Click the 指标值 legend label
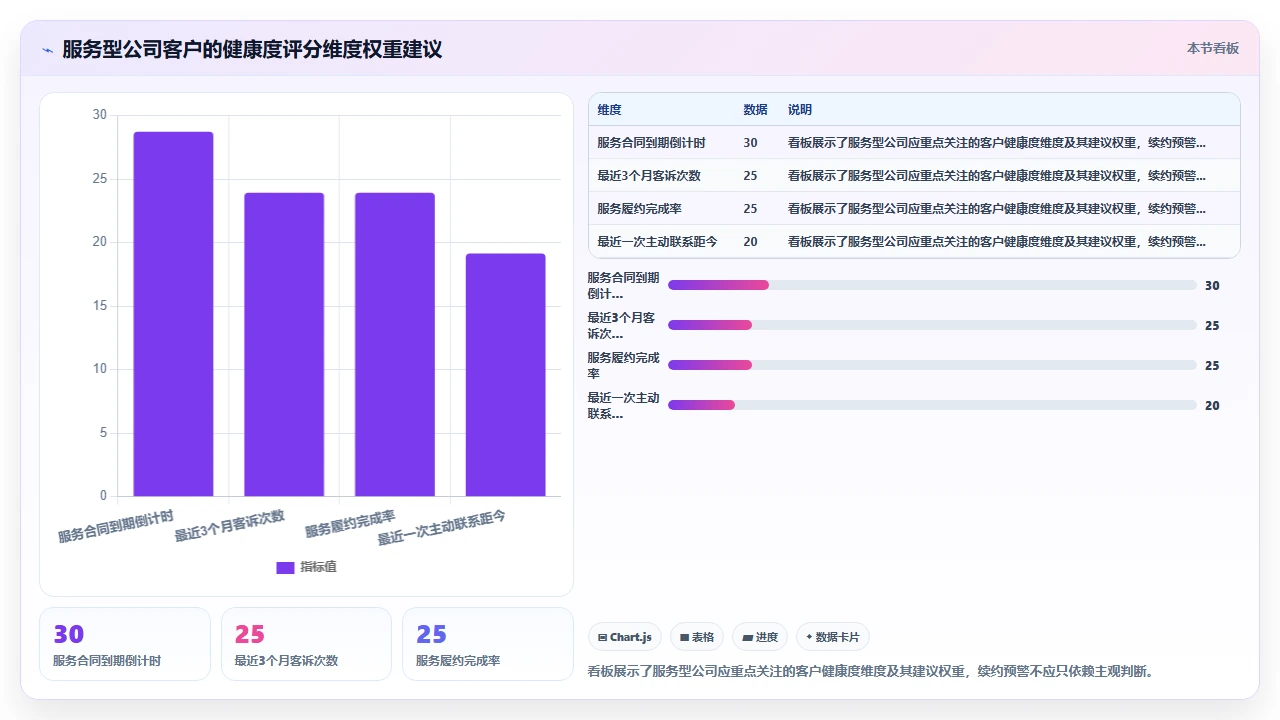 point(318,567)
